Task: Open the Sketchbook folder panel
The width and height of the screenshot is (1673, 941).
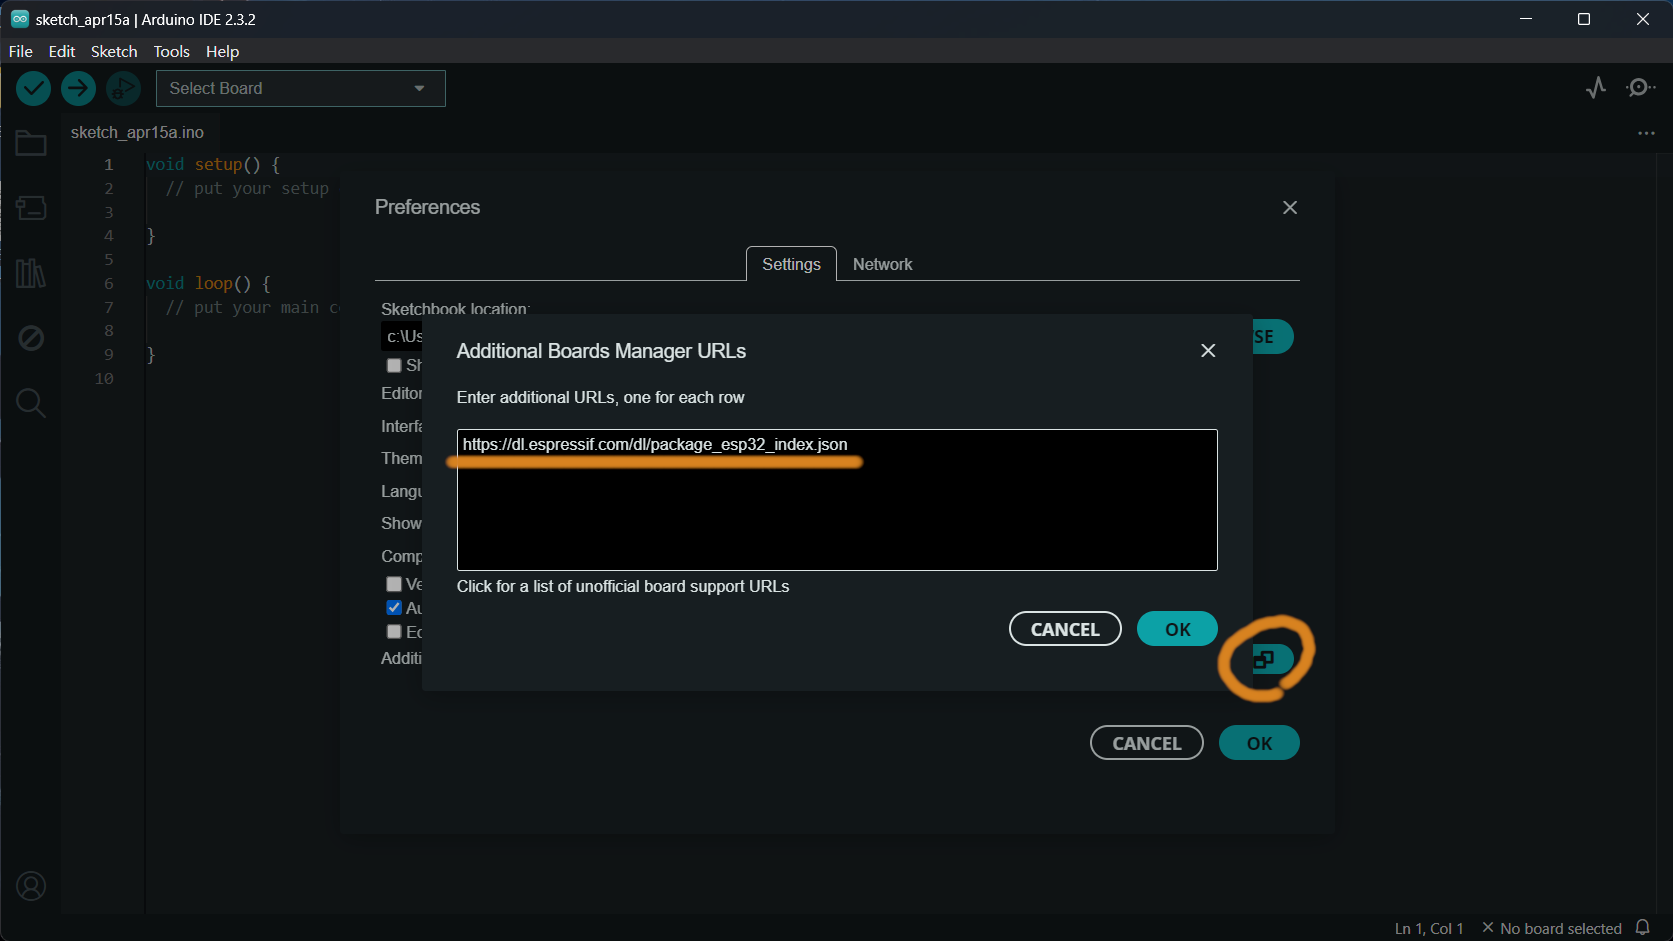Action: (x=31, y=143)
